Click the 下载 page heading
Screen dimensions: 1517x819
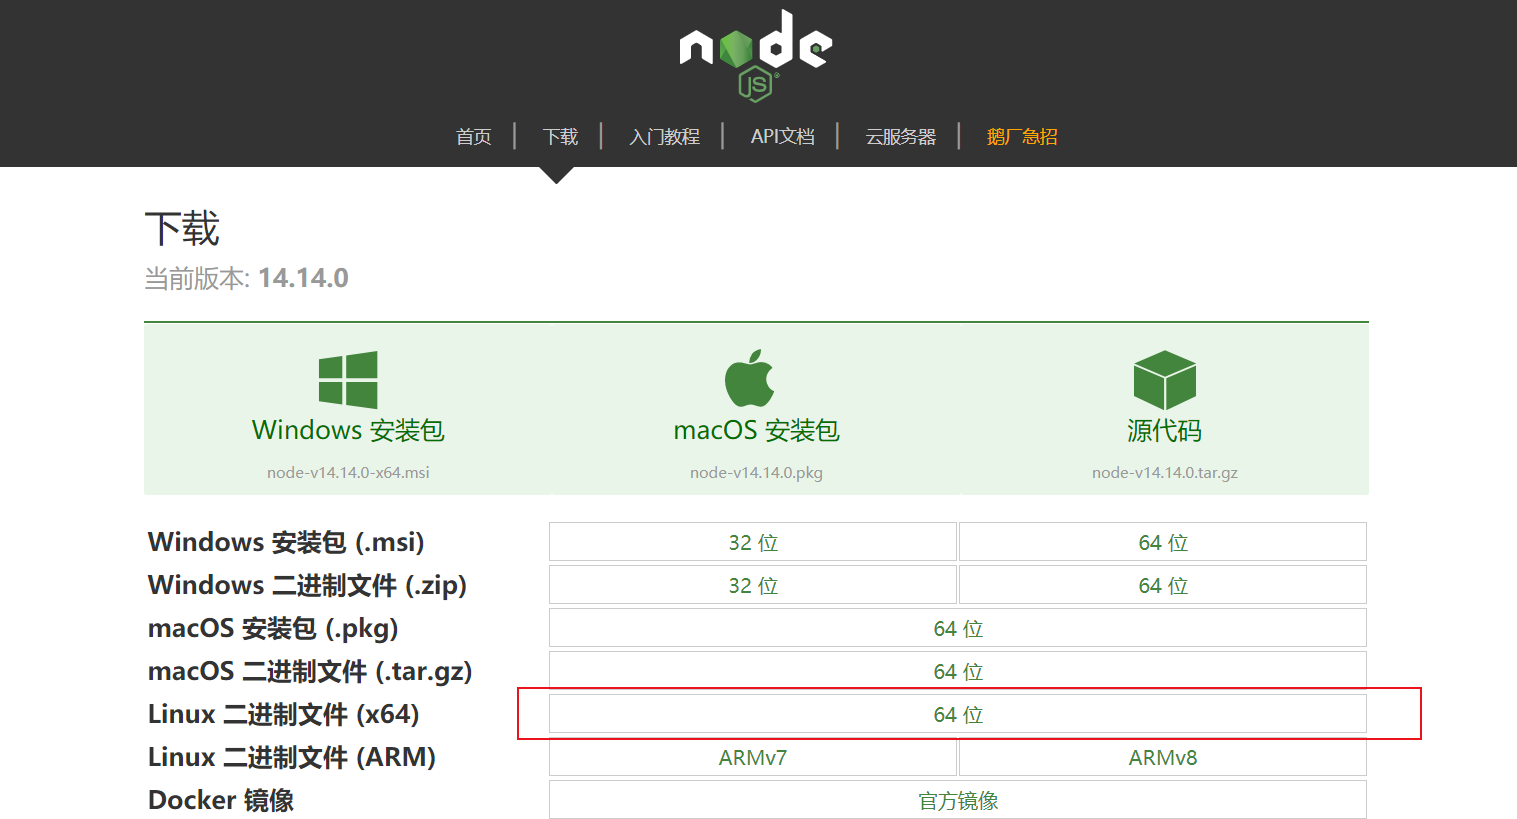tap(182, 229)
